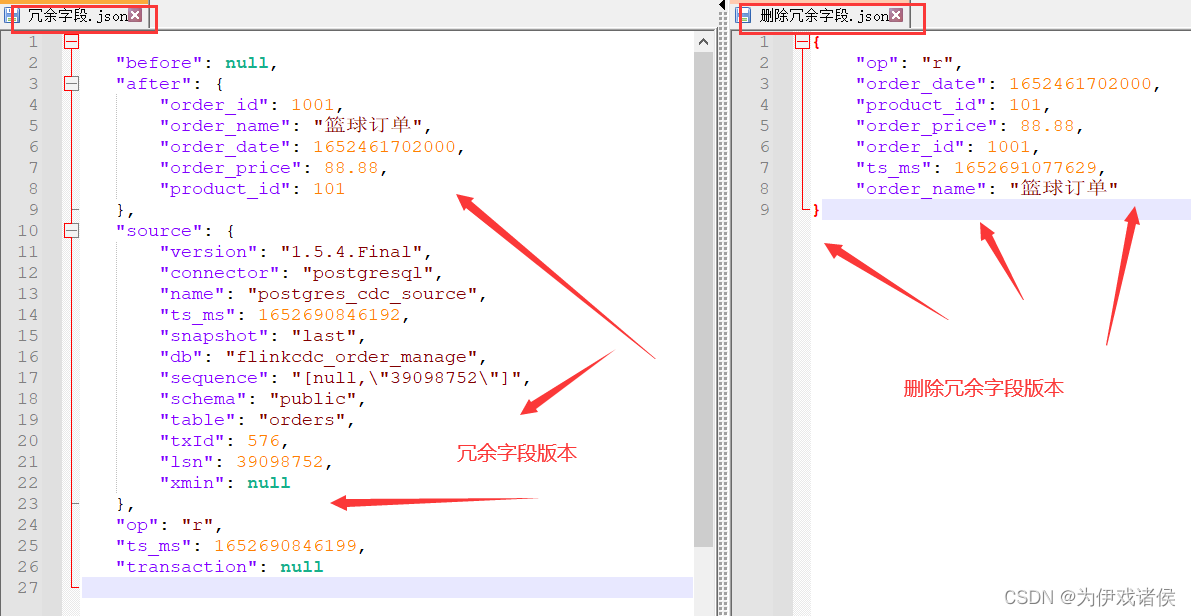Click line number 27 in left pane
1191x616 pixels.
(28, 587)
